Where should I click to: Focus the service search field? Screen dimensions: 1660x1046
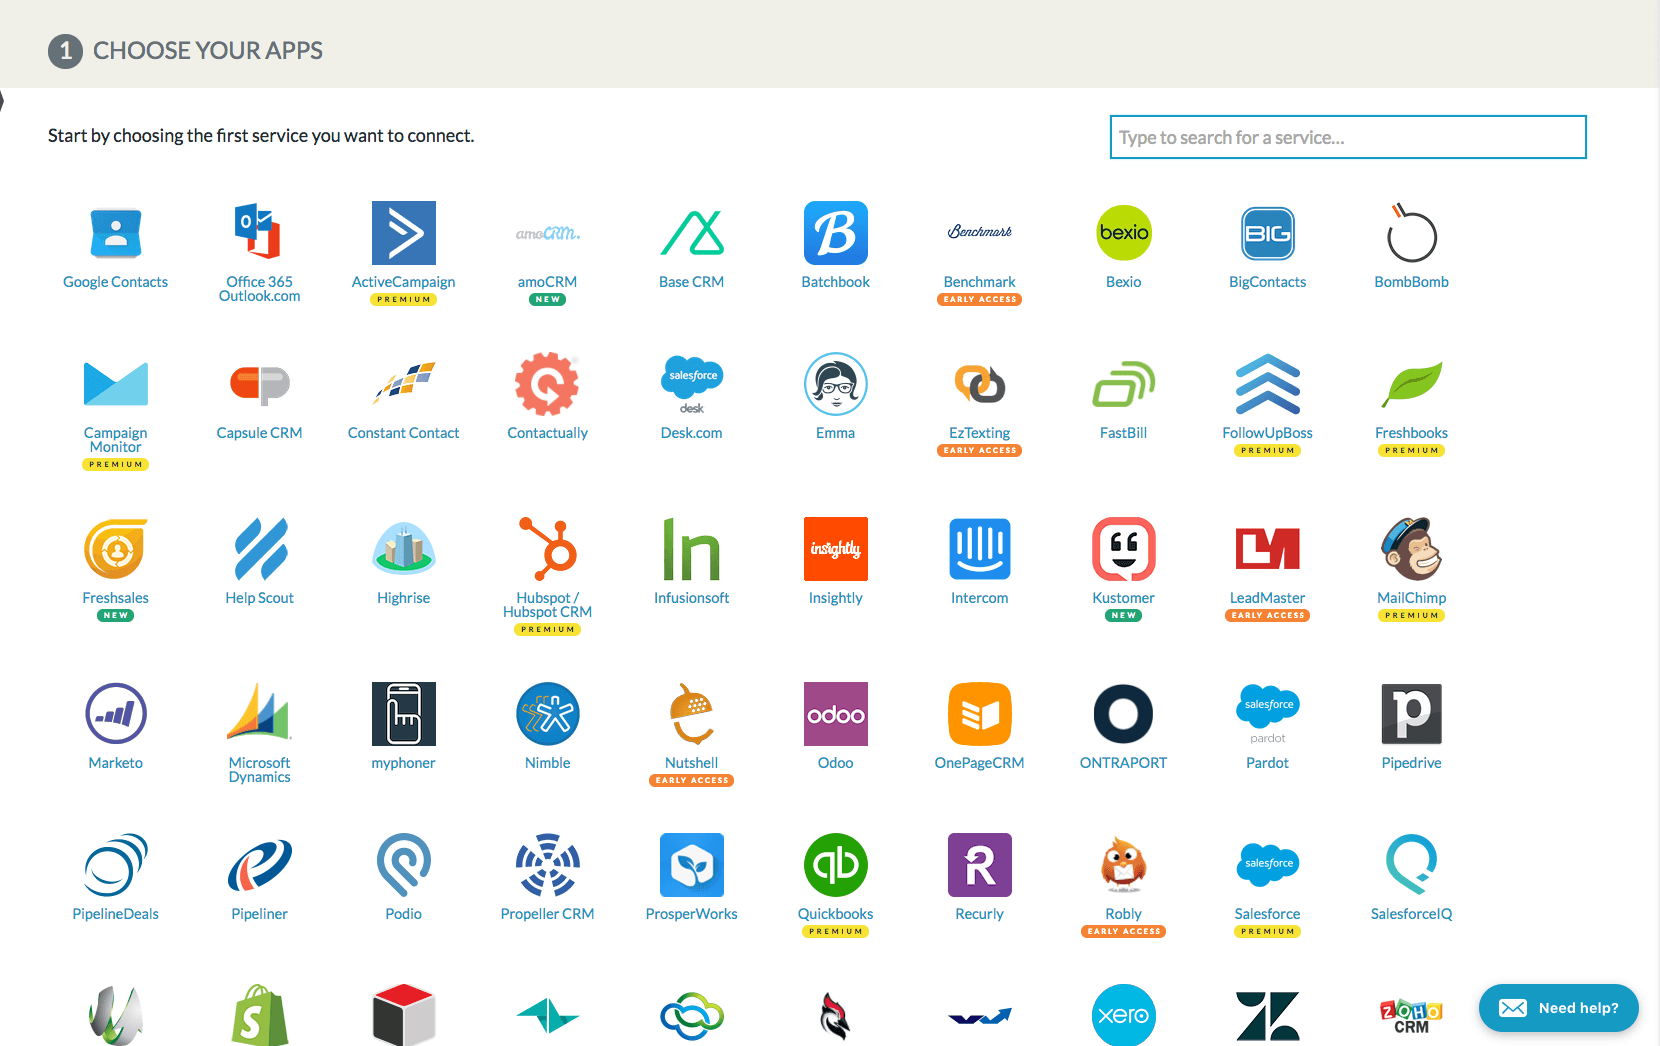[x=1348, y=137]
